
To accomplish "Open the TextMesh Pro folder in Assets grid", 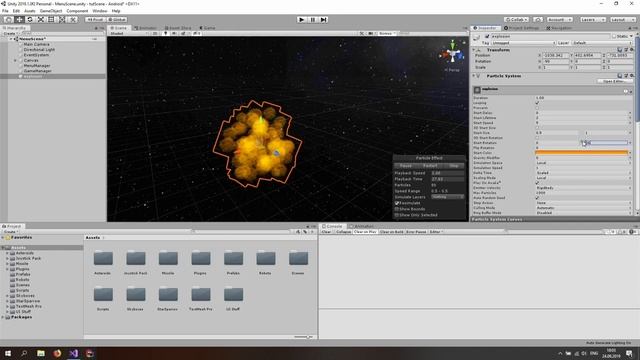I will [201, 294].
